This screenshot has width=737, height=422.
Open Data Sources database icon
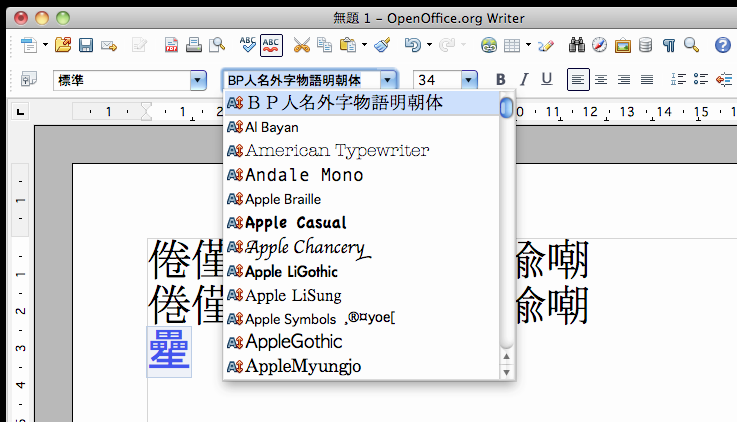point(646,45)
